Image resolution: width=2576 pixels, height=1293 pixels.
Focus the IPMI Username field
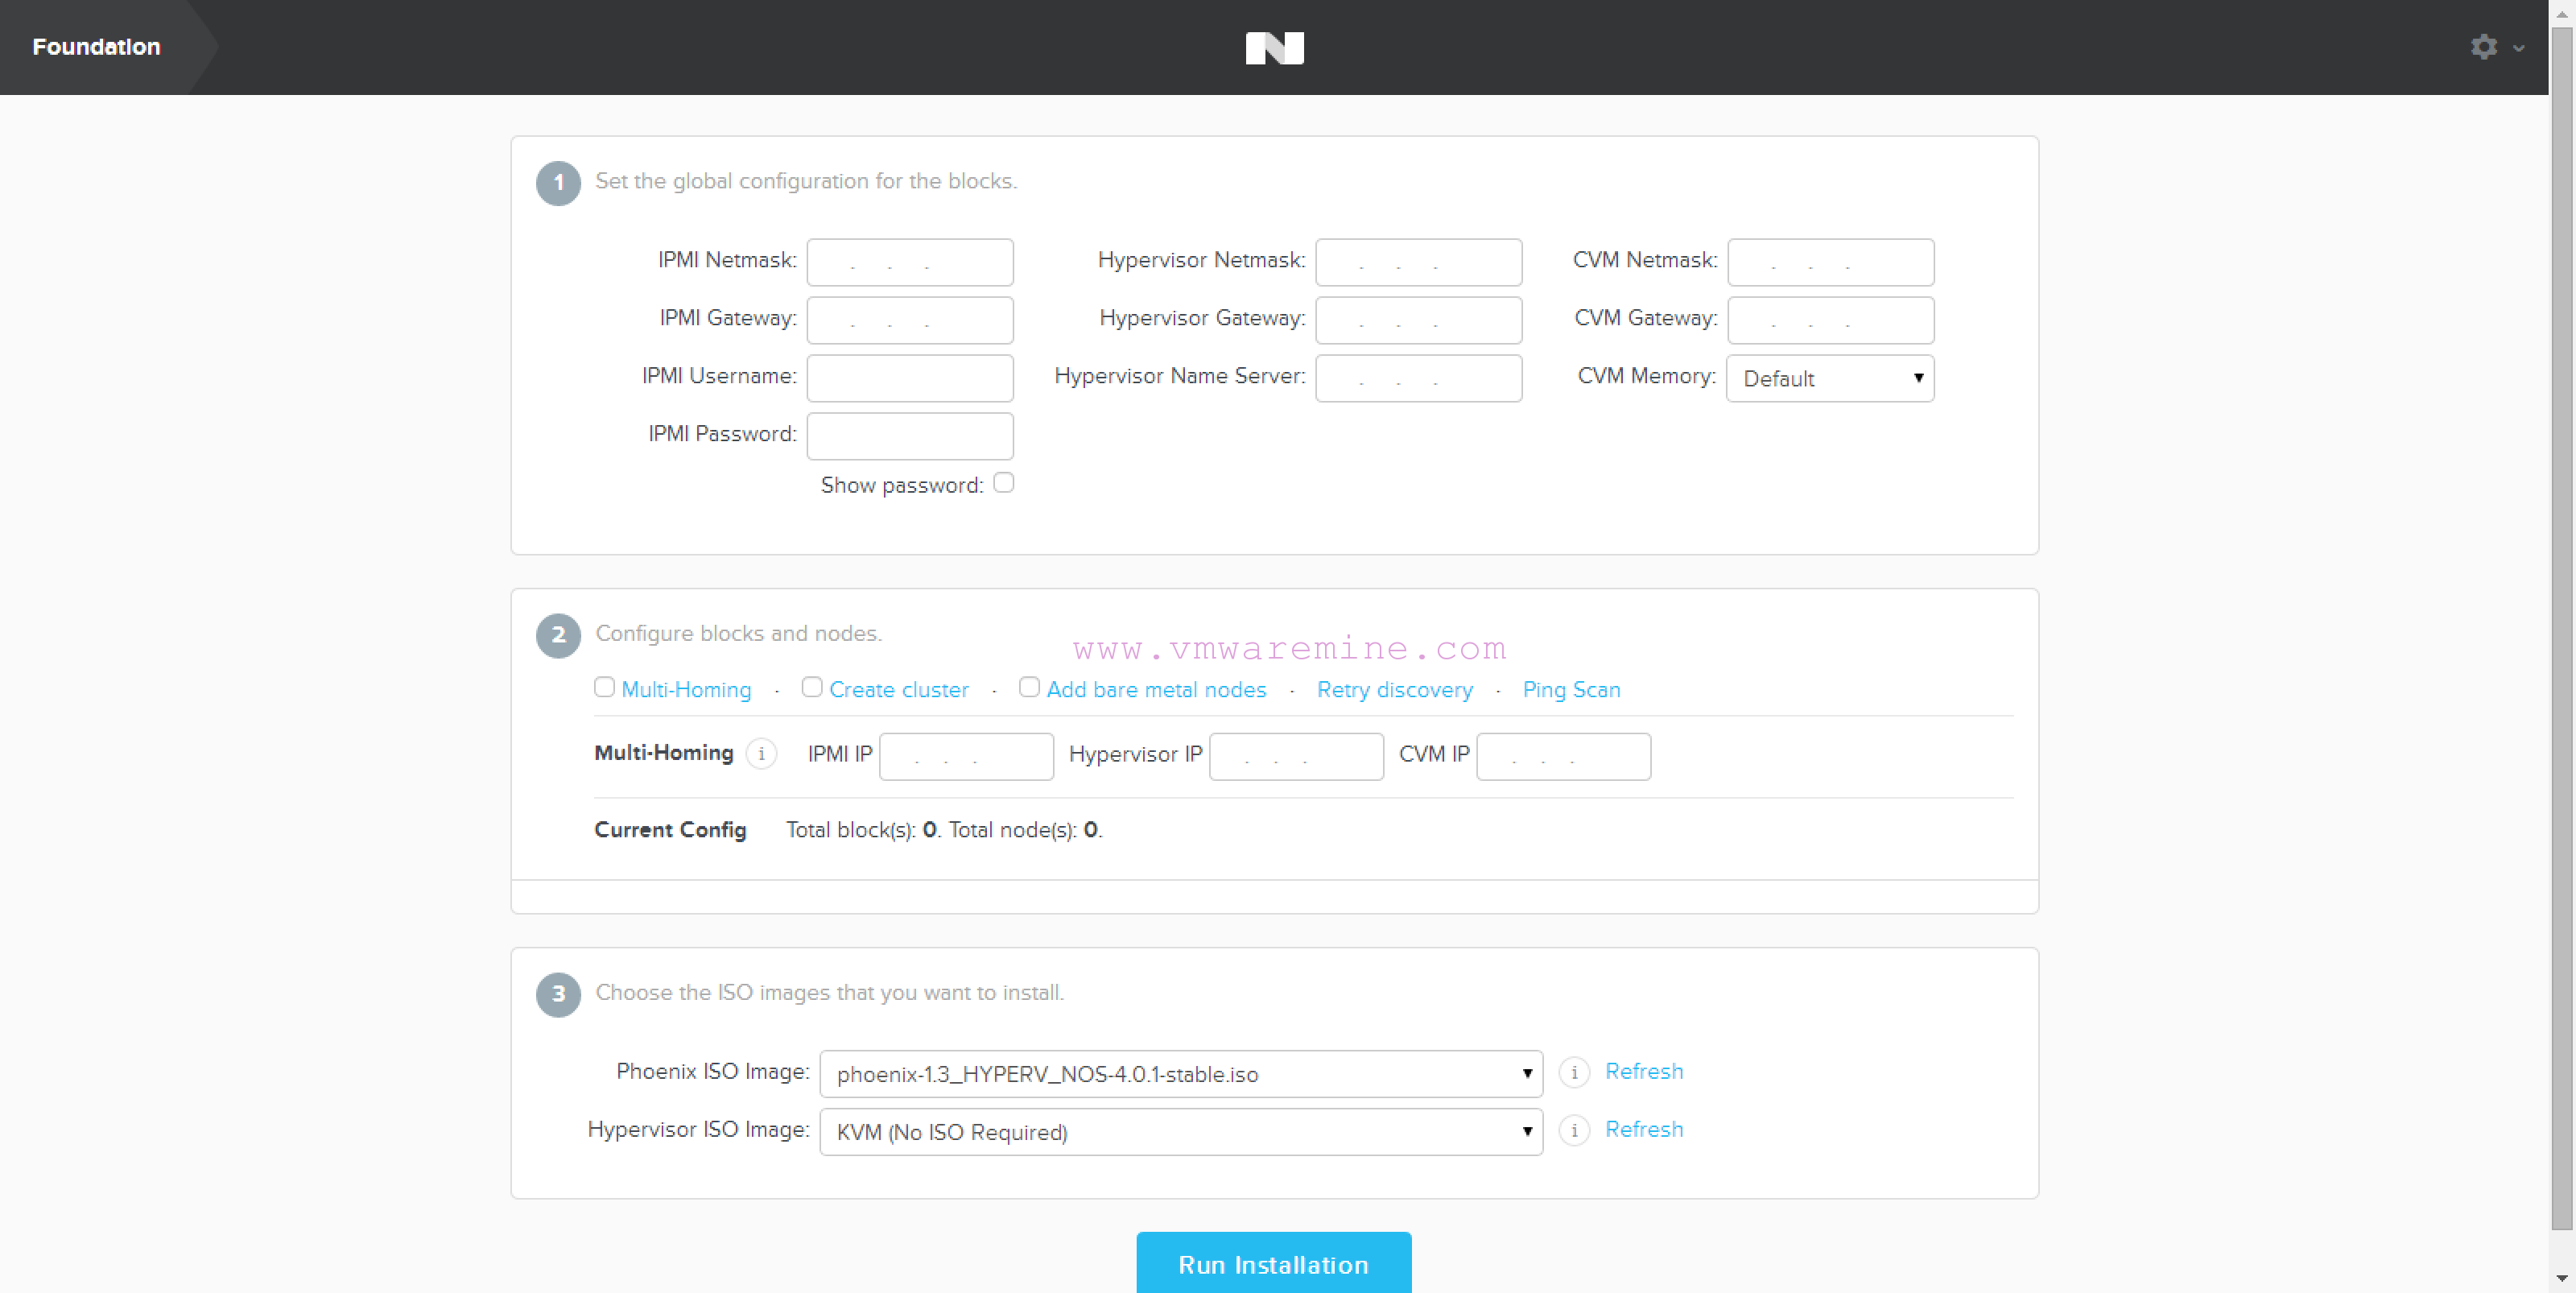910,378
